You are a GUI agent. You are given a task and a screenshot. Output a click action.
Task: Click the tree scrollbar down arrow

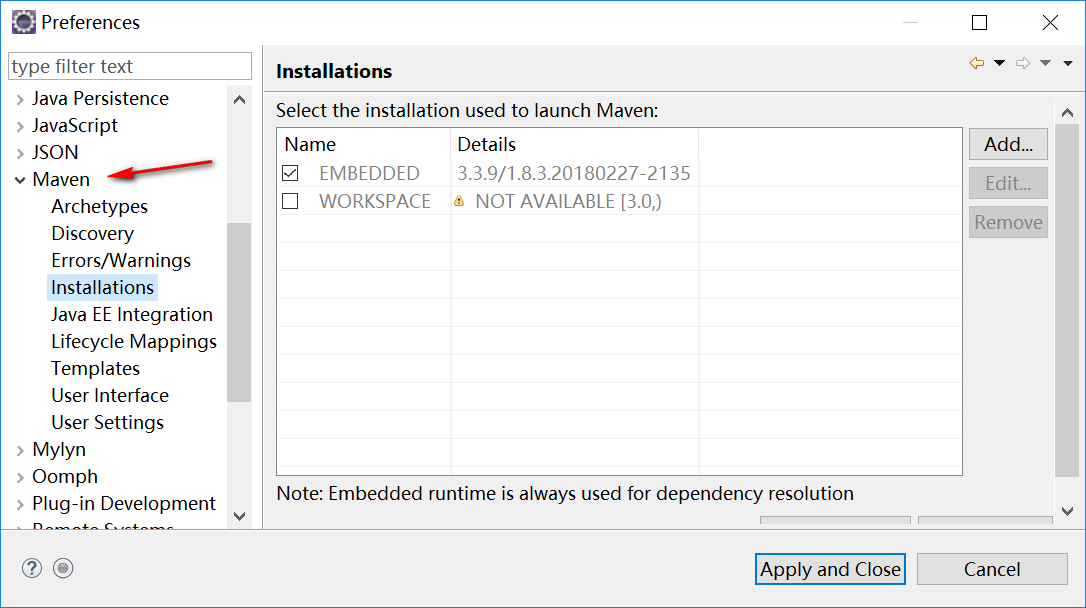(x=240, y=516)
